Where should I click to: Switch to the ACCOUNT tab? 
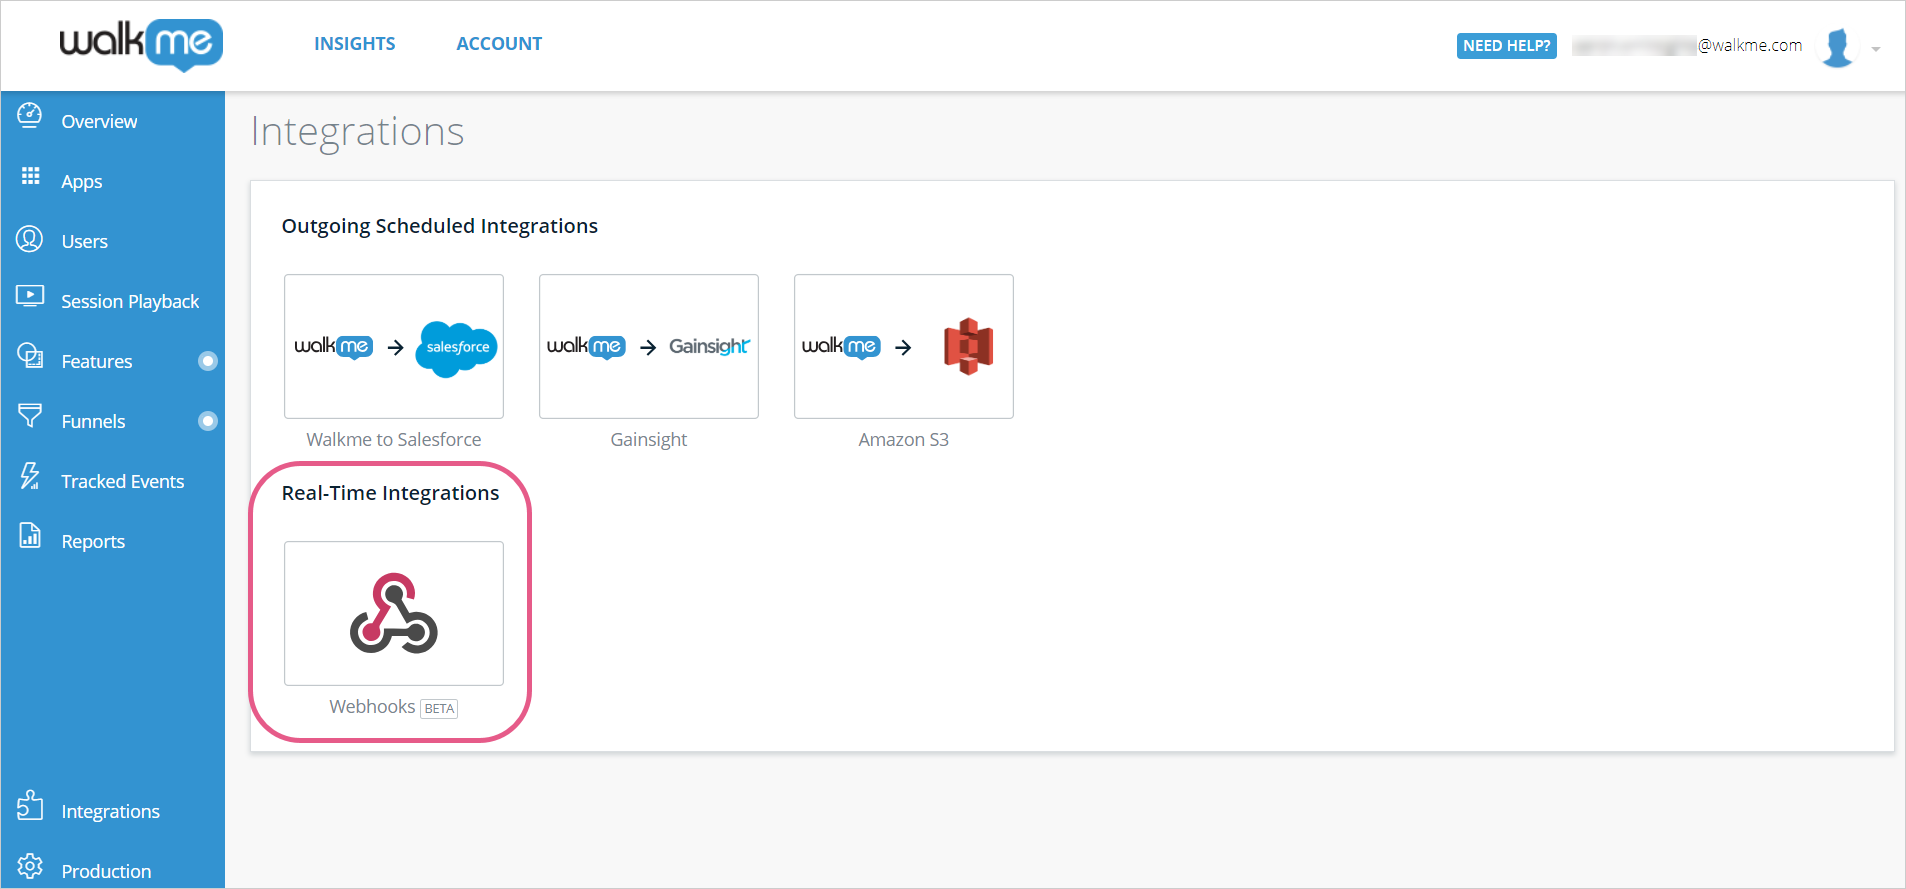(x=499, y=44)
